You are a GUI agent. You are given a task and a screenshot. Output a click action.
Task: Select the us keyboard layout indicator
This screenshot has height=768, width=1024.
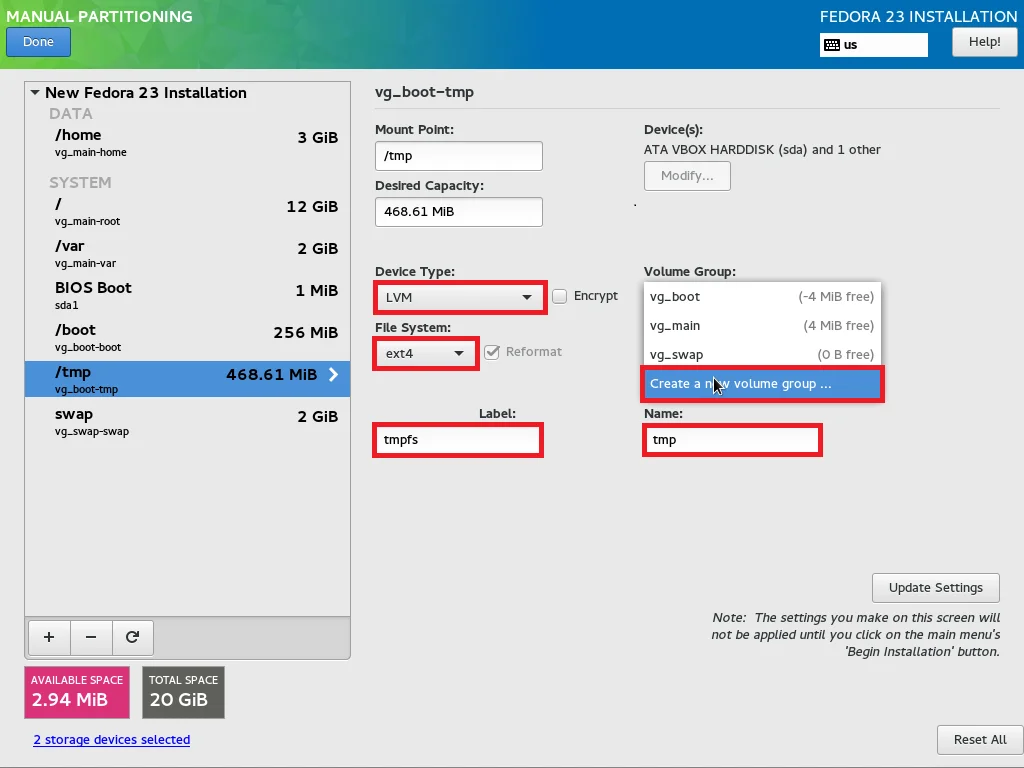click(x=874, y=45)
